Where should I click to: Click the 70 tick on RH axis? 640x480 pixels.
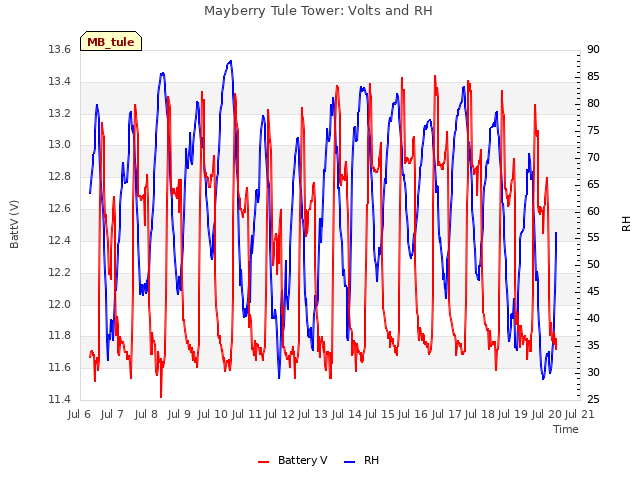593,158
